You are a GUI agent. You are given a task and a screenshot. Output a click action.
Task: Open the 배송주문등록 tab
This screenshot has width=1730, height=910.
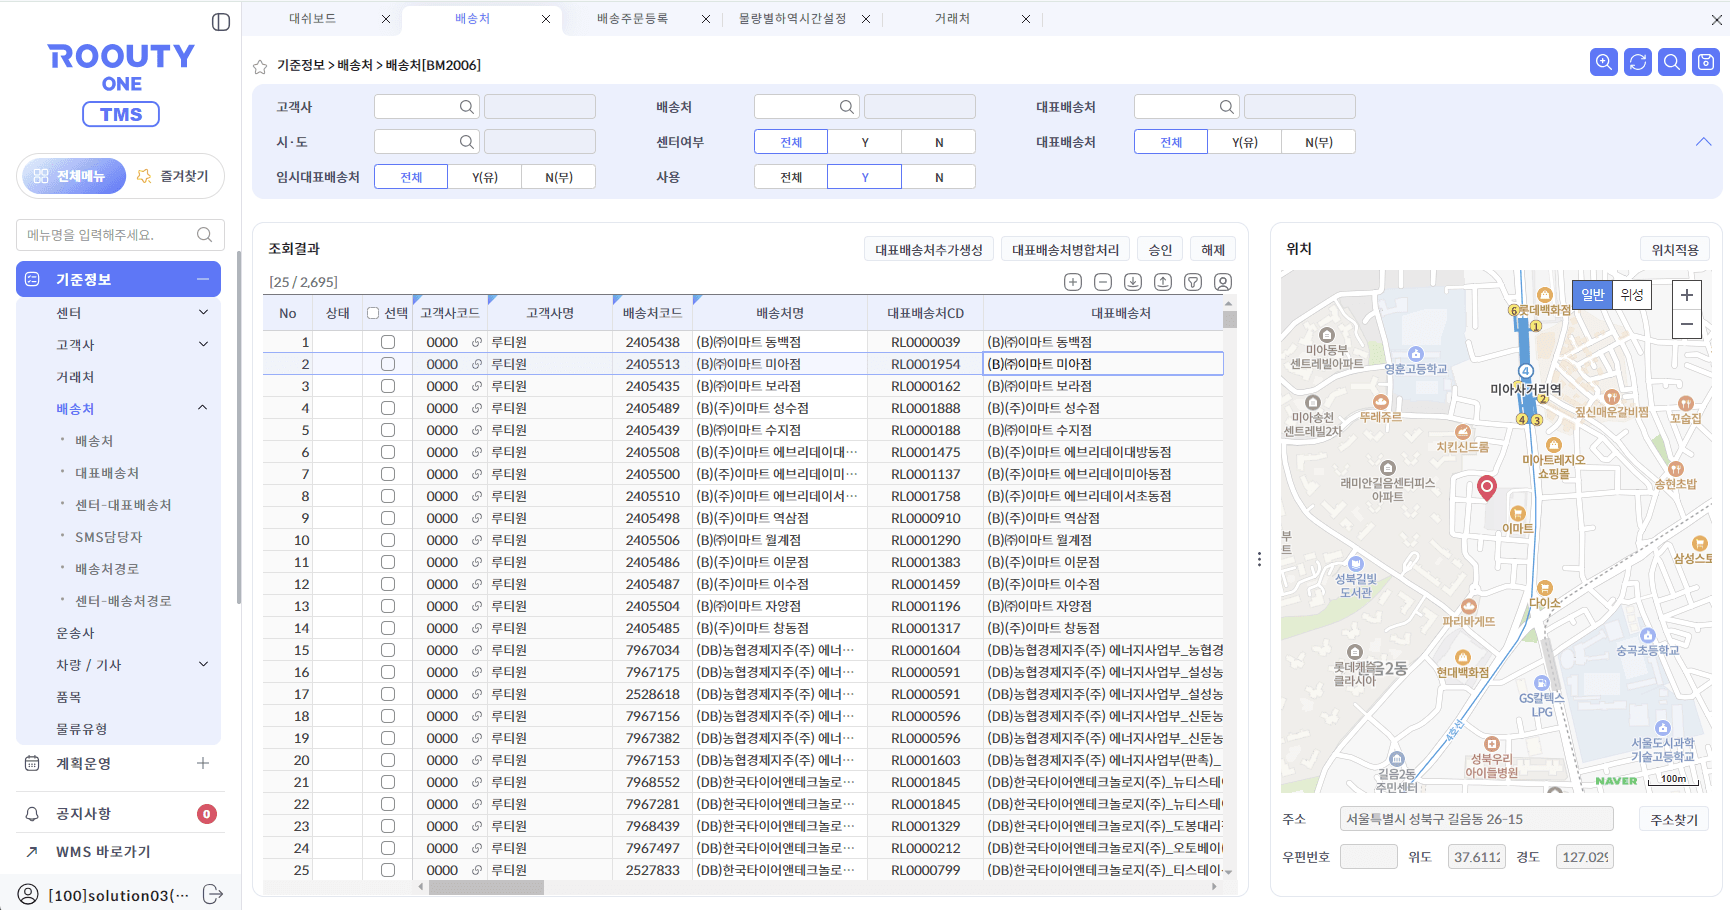pos(632,19)
